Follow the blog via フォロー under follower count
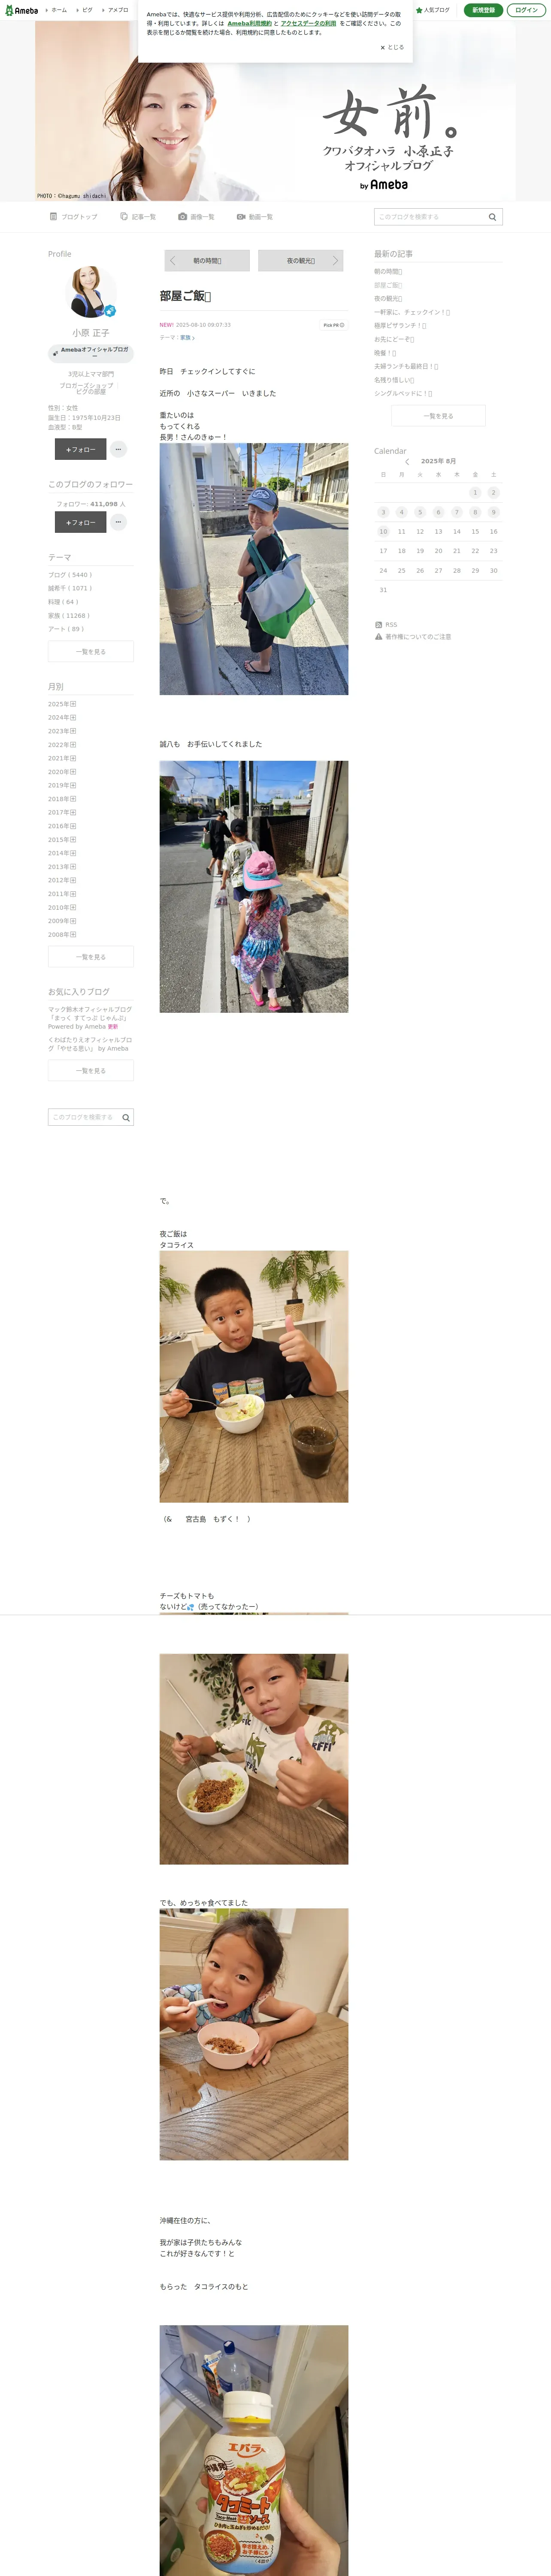This screenshot has width=551, height=2576. click(80, 522)
